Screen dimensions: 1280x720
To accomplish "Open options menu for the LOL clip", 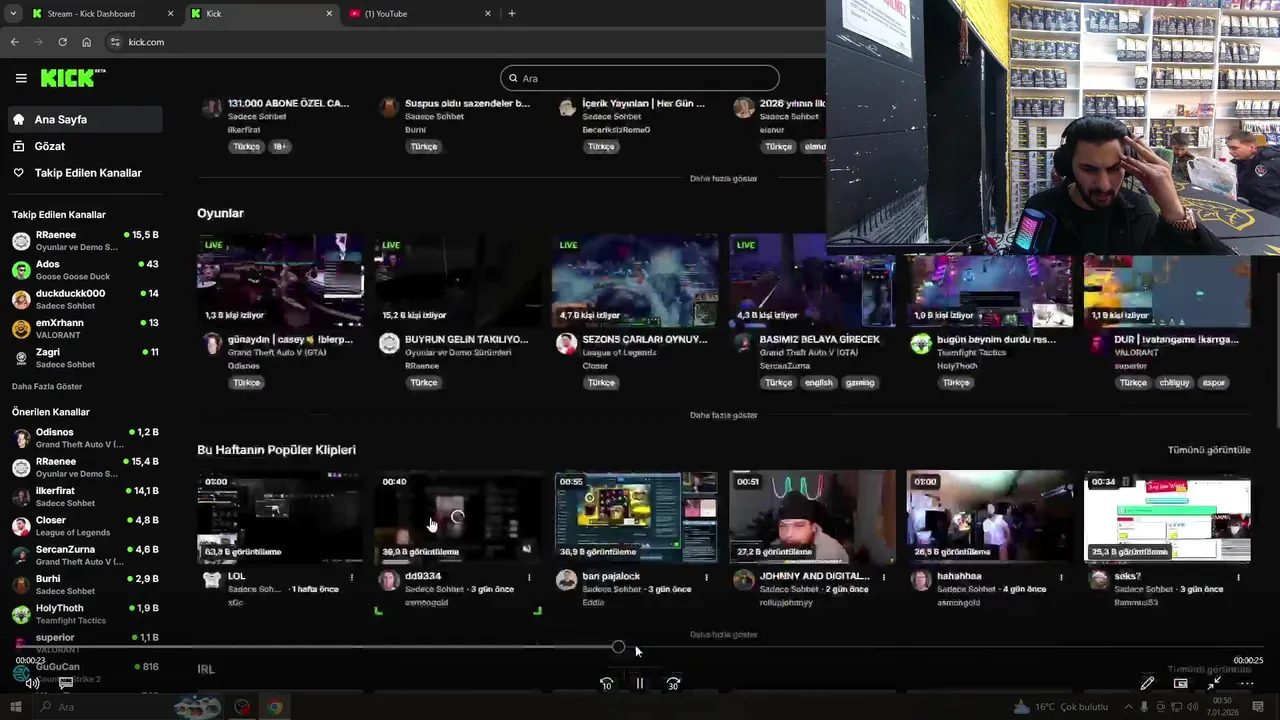I will pyautogui.click(x=351, y=577).
